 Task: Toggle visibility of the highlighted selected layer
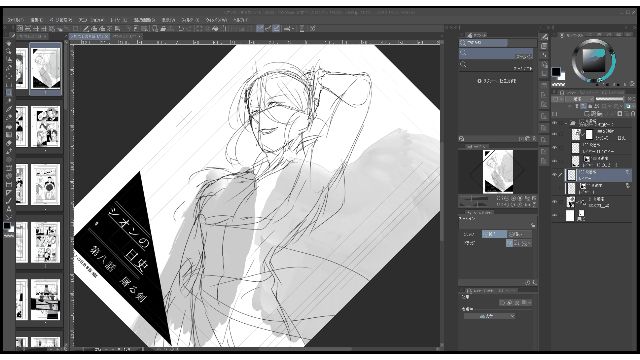(x=555, y=175)
